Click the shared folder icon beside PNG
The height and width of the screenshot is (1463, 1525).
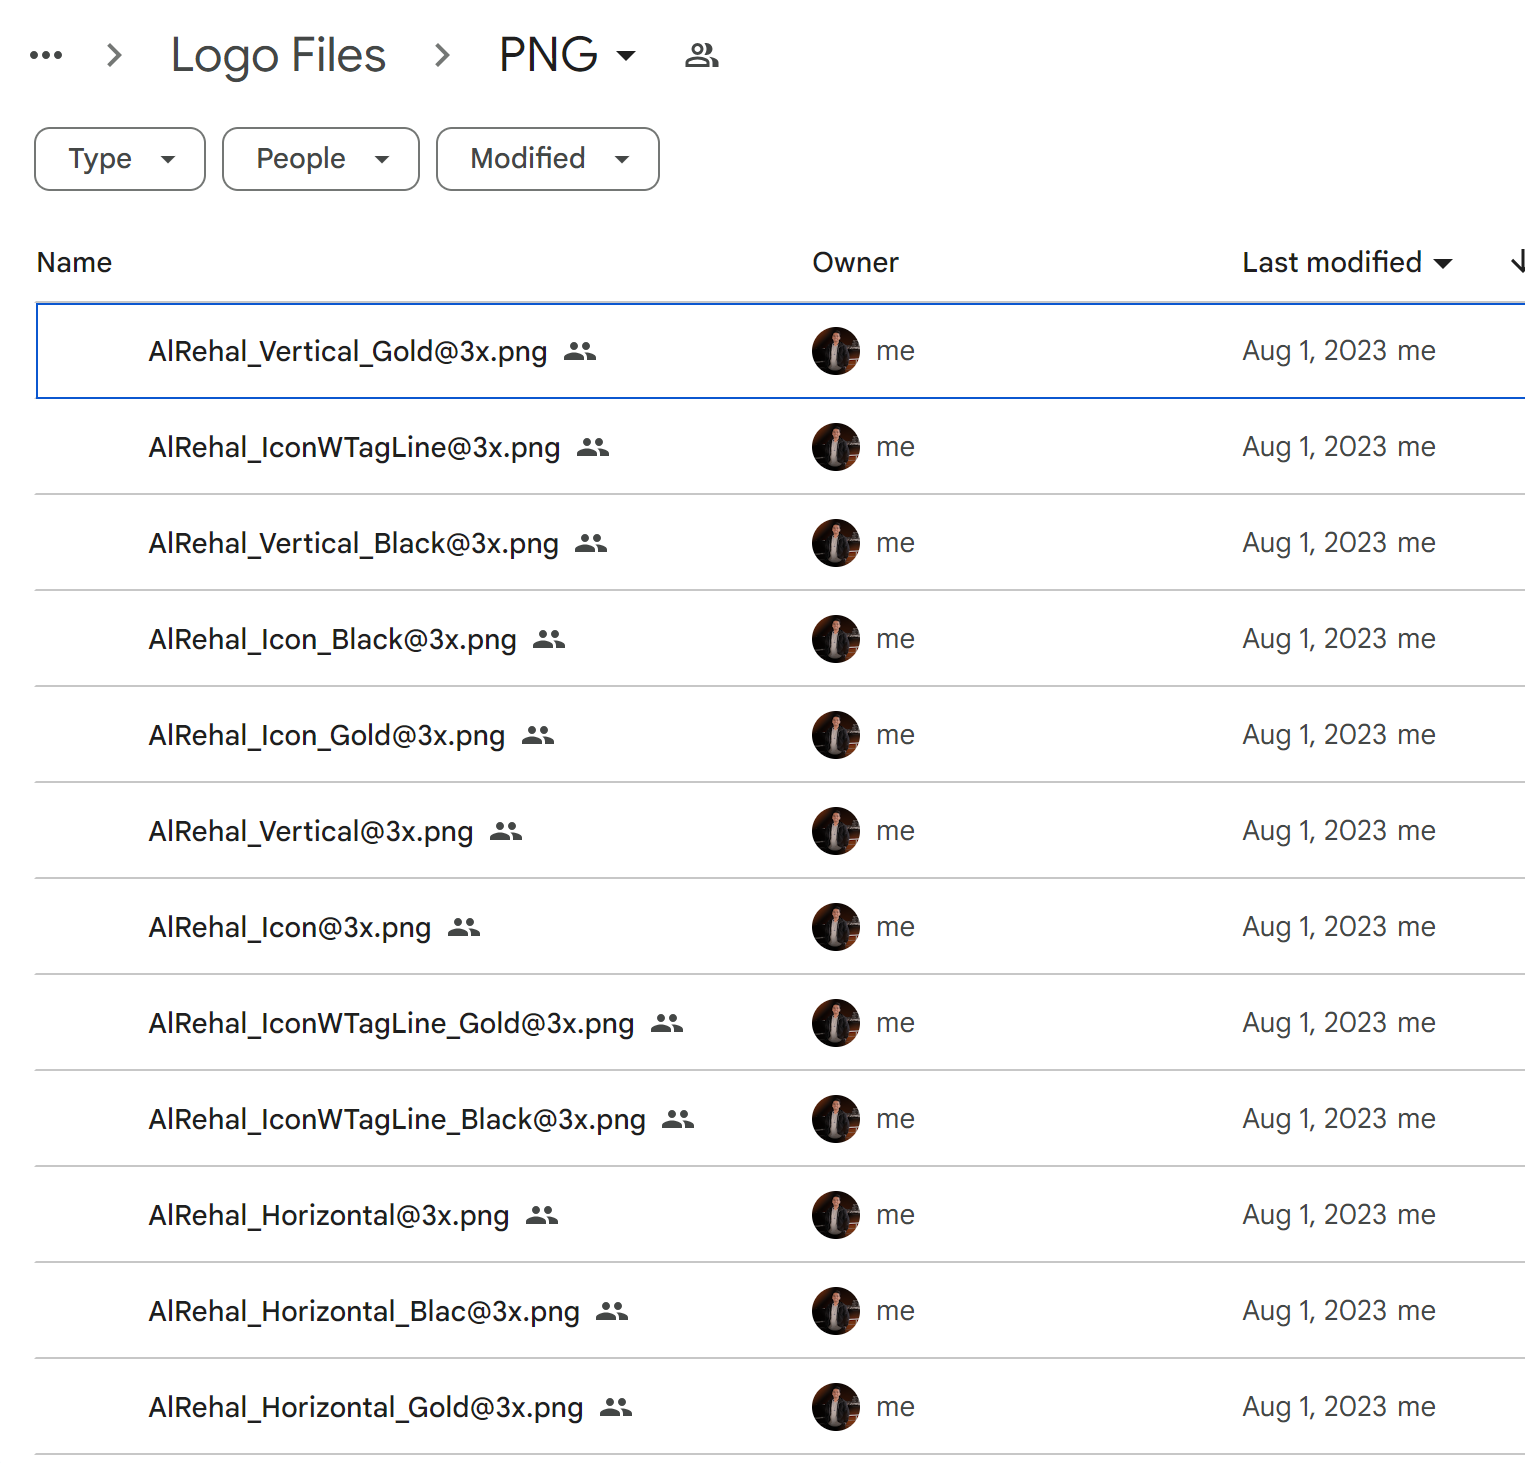[701, 55]
